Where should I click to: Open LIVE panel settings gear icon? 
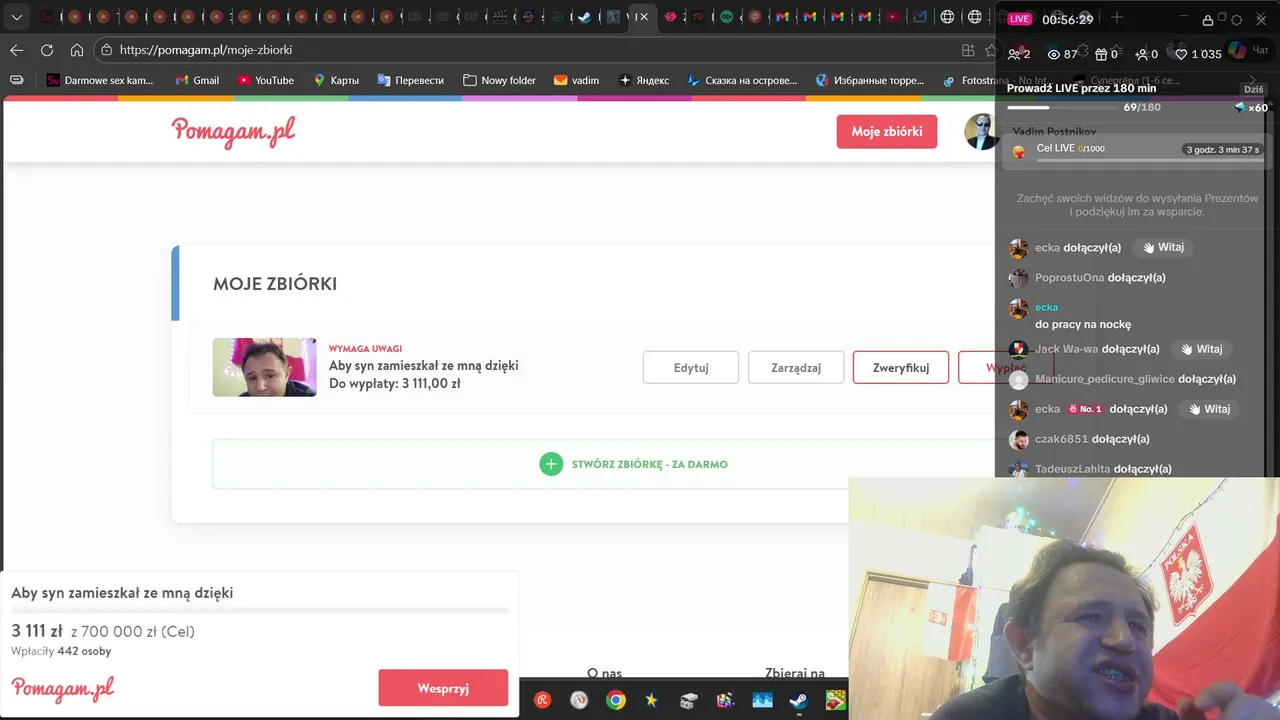[x=1236, y=20]
